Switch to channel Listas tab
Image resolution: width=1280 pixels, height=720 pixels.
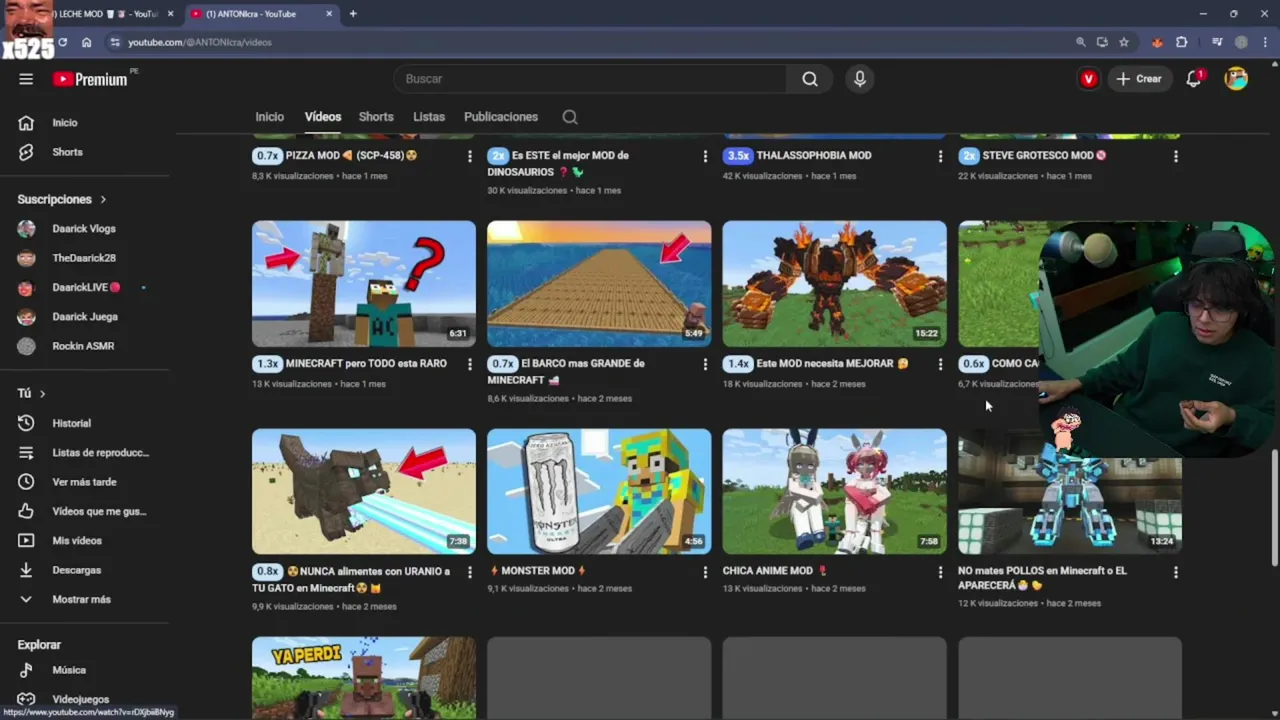coord(429,117)
